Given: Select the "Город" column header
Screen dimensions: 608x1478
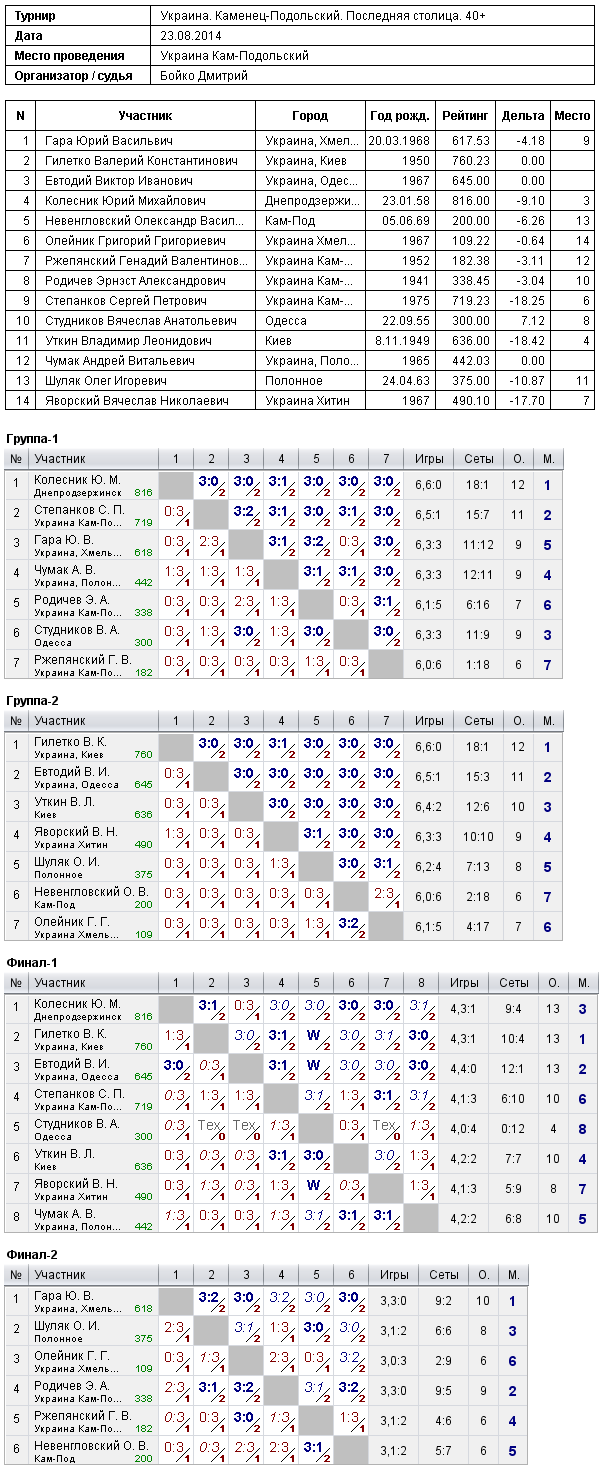Looking at the screenshot, I should (x=310, y=116).
